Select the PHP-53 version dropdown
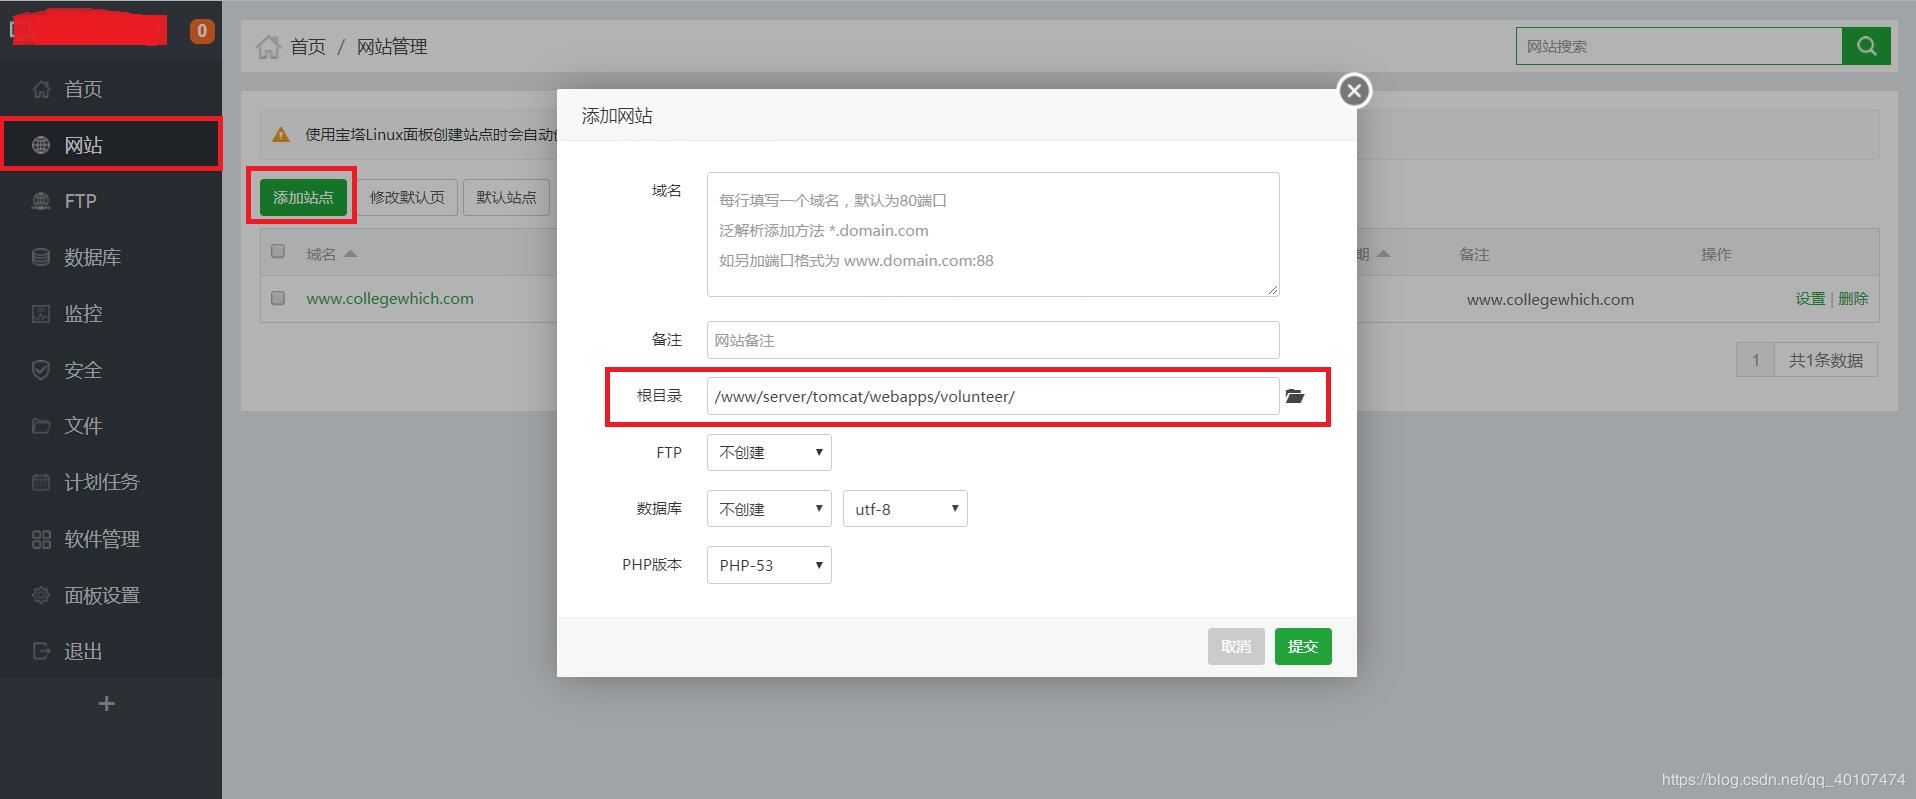Viewport: 1916px width, 799px height. 769,565
